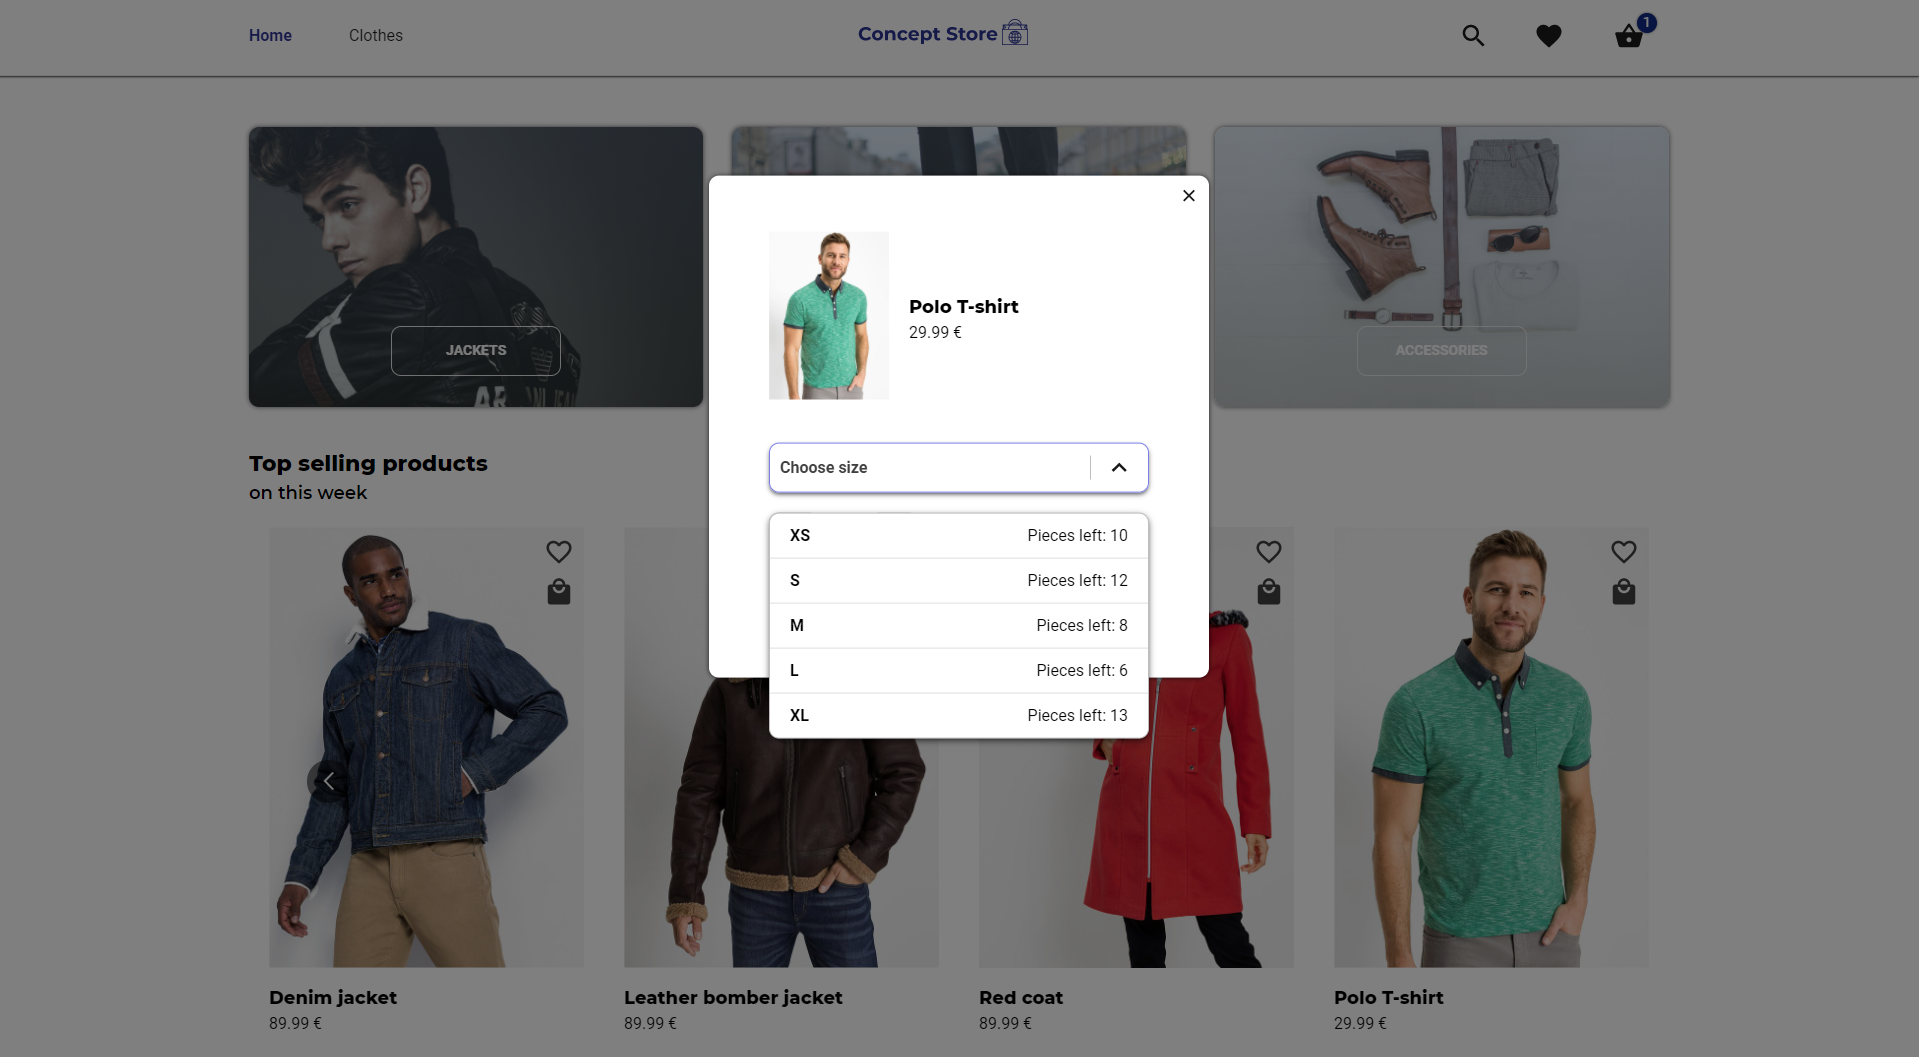1919x1057 pixels.
Task: Open the ACCESSORIES category
Action: (1441, 350)
